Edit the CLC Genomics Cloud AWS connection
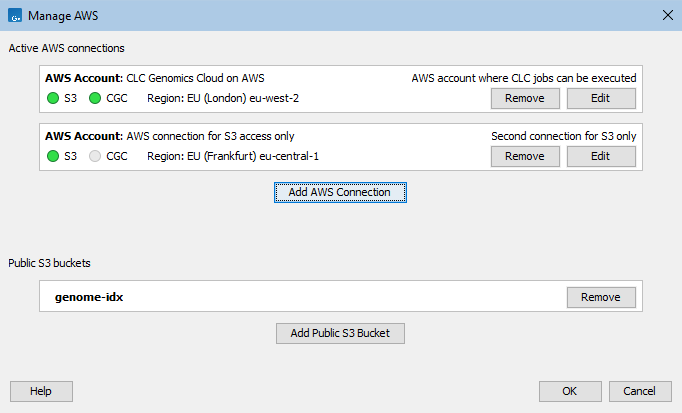Screen dimensions: 682x413 pyautogui.click(x=600, y=98)
